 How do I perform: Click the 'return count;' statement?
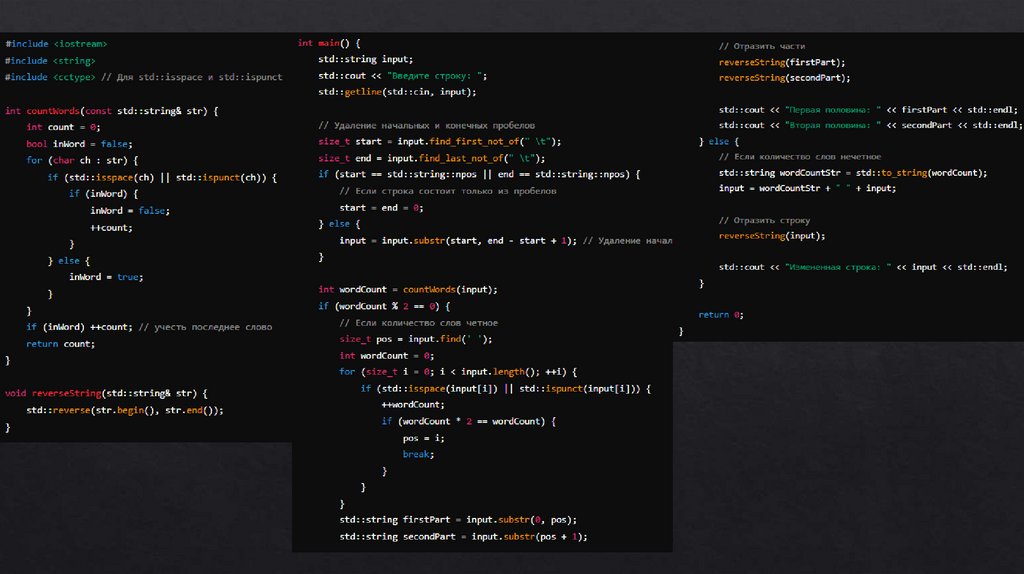click(60, 344)
